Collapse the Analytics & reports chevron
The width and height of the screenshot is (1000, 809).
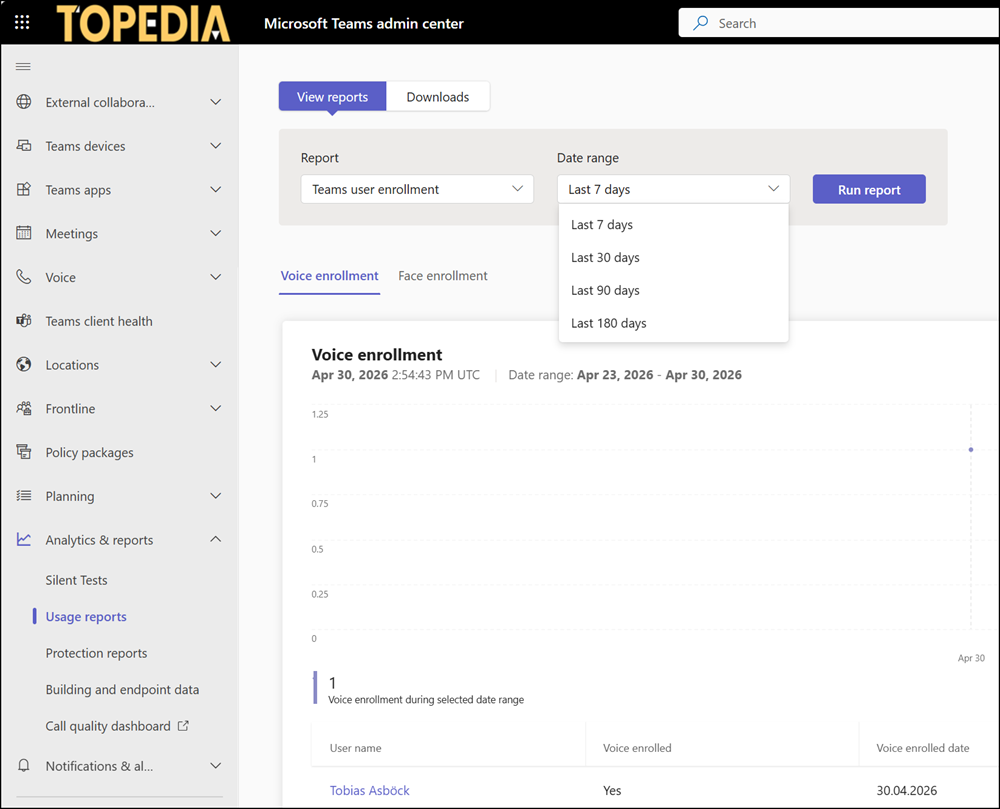tap(216, 539)
